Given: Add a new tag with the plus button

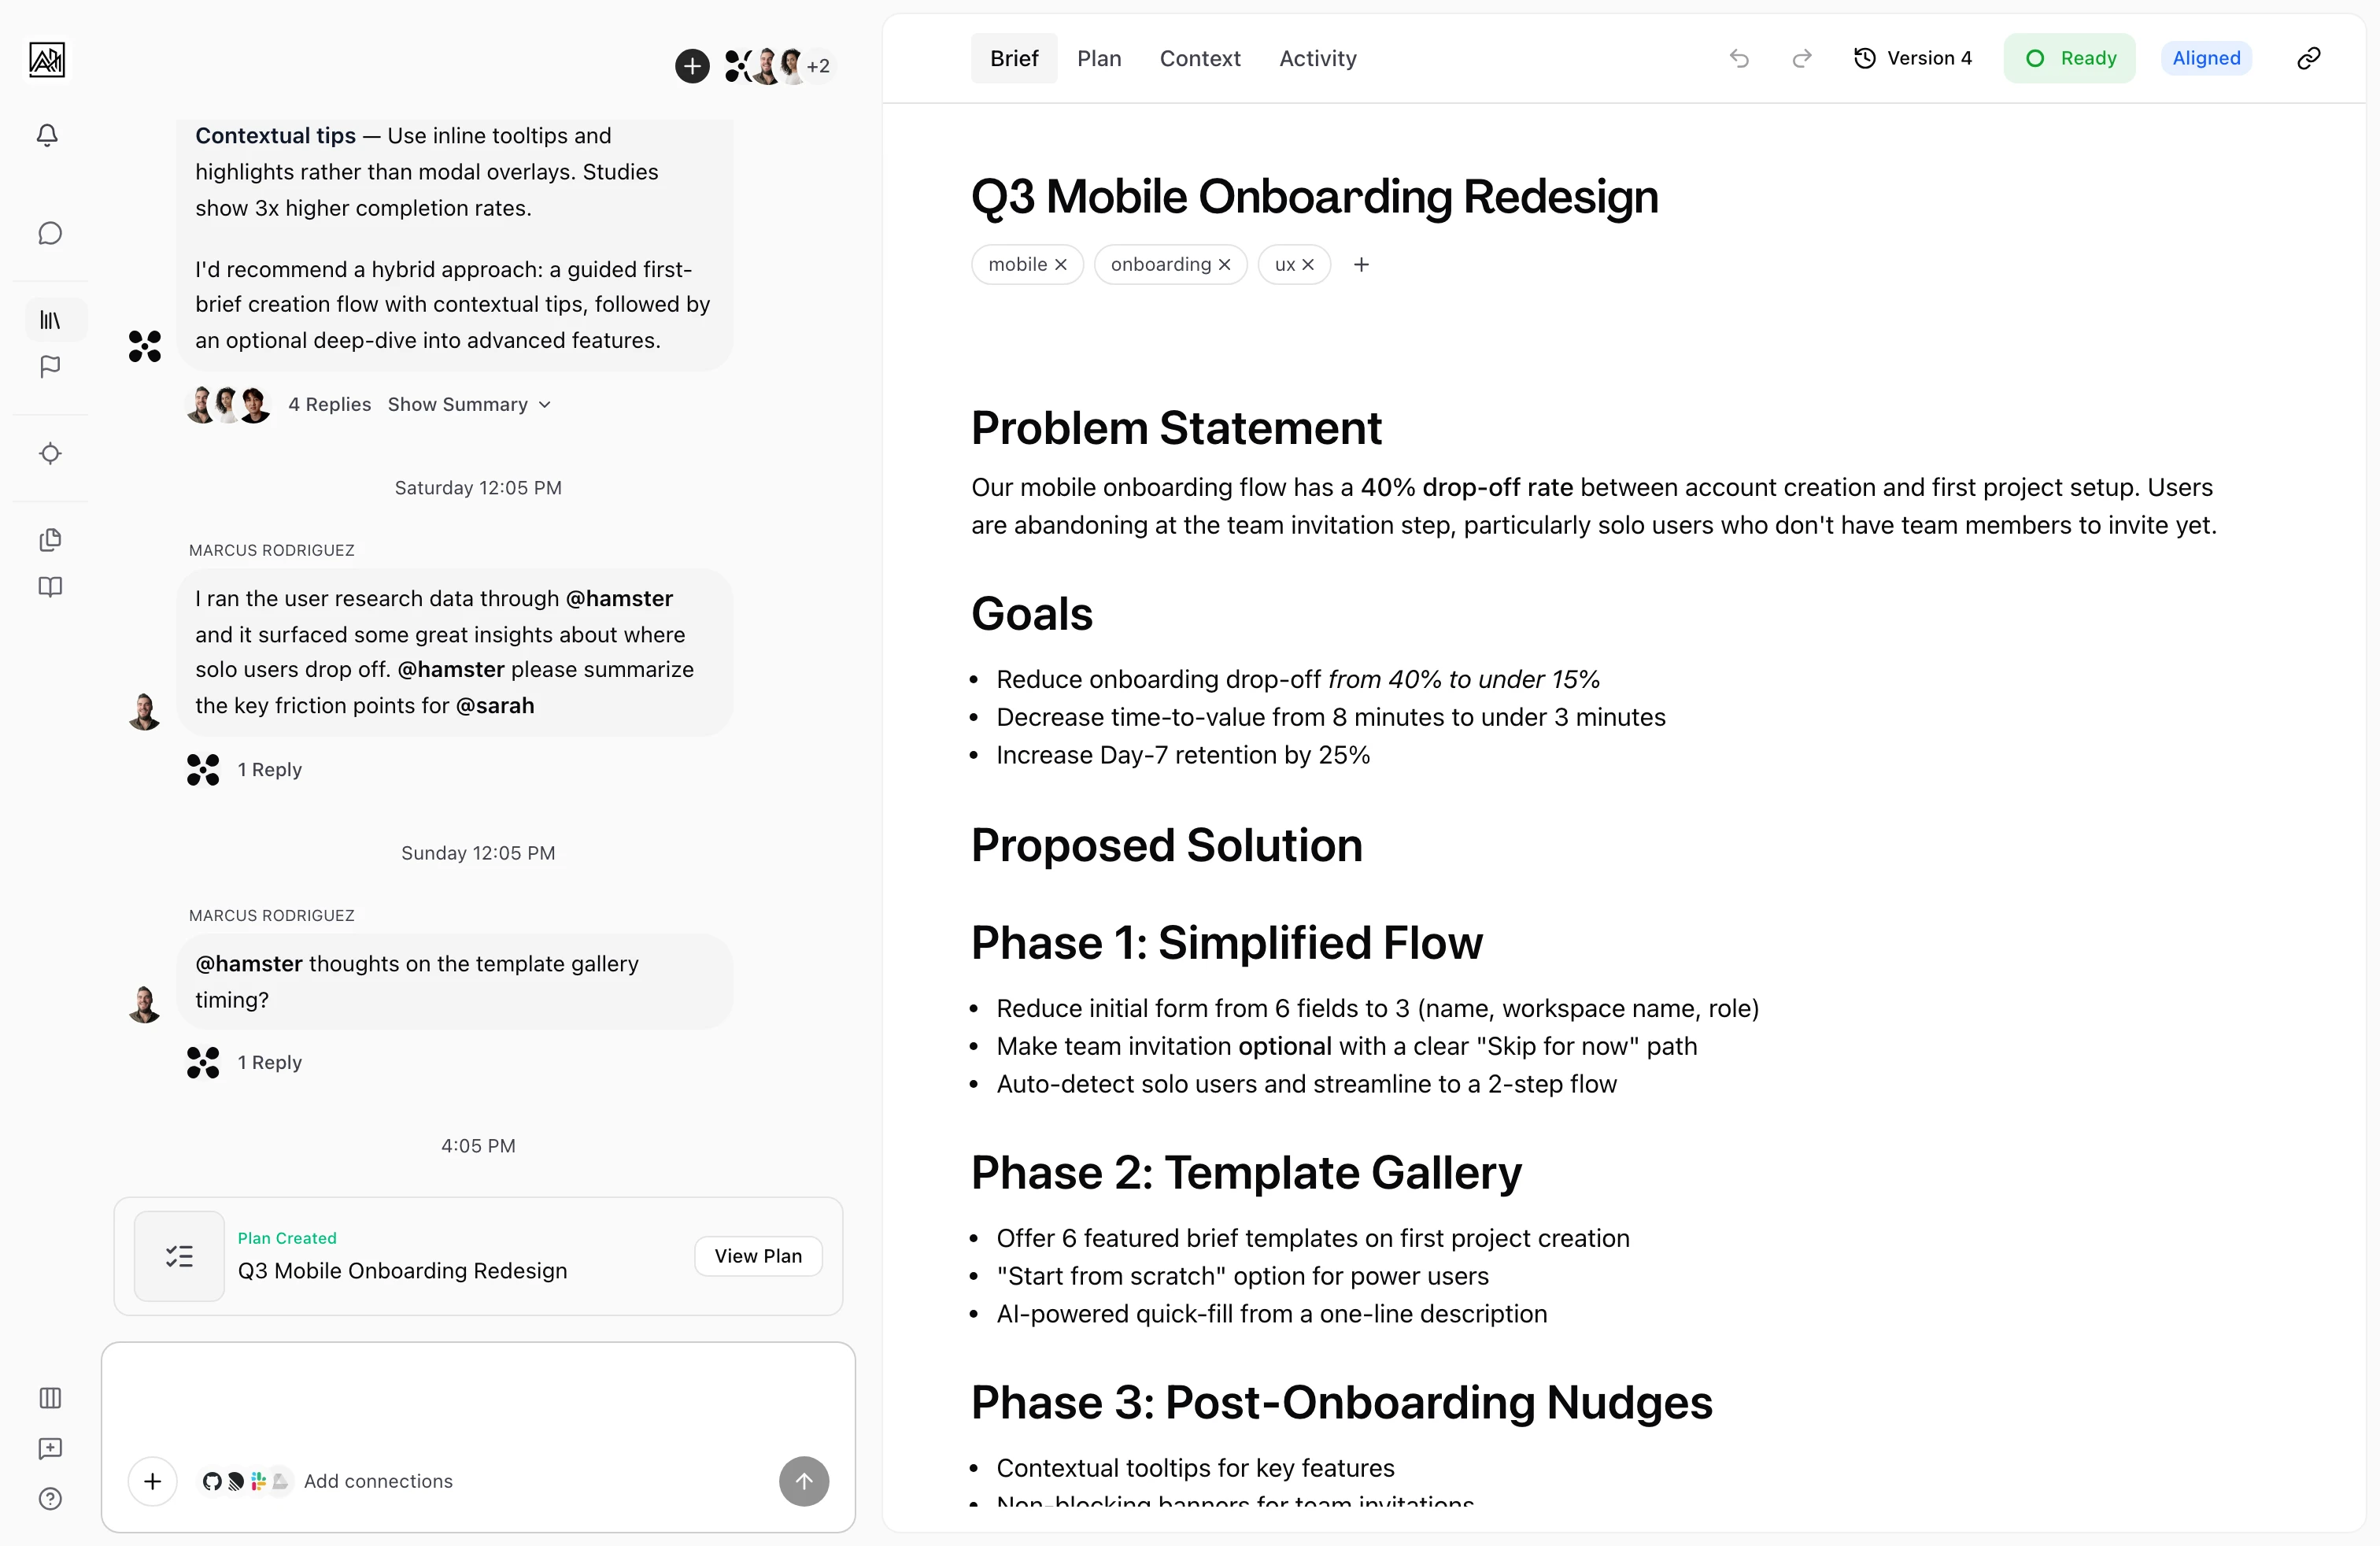Looking at the screenshot, I should tap(1361, 264).
